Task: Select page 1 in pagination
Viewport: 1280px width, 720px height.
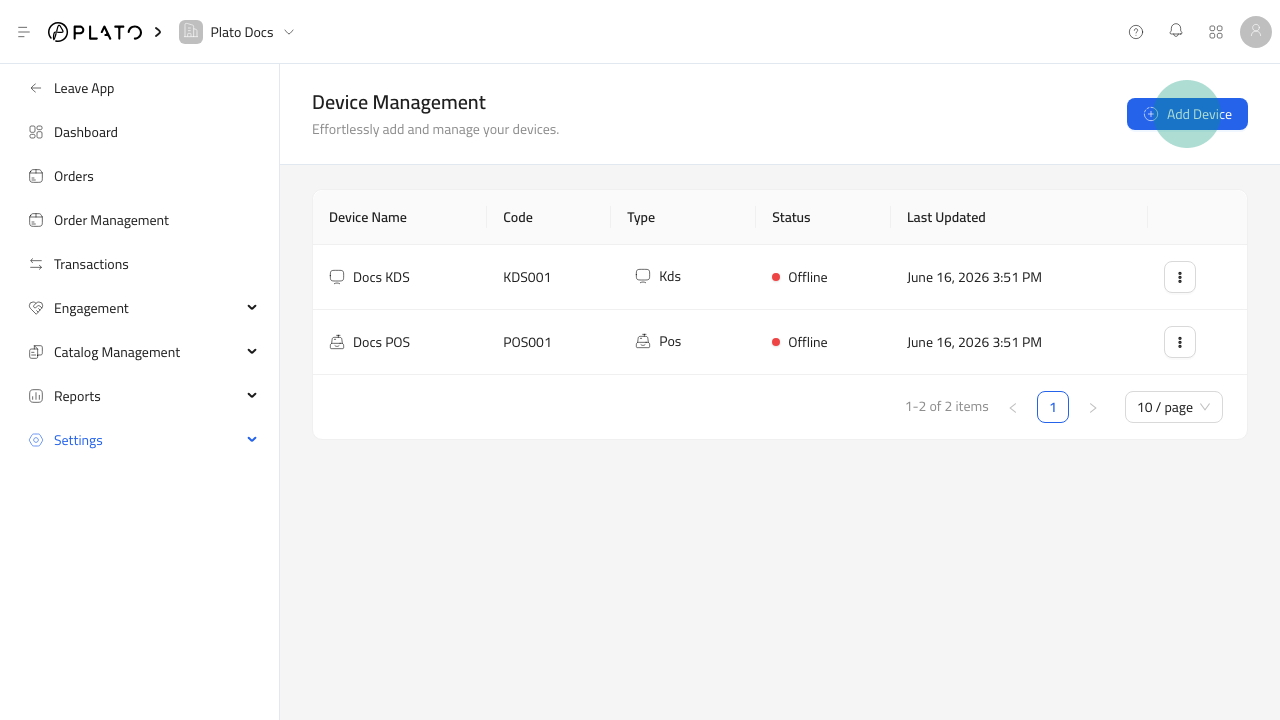Action: pyautogui.click(x=1053, y=407)
